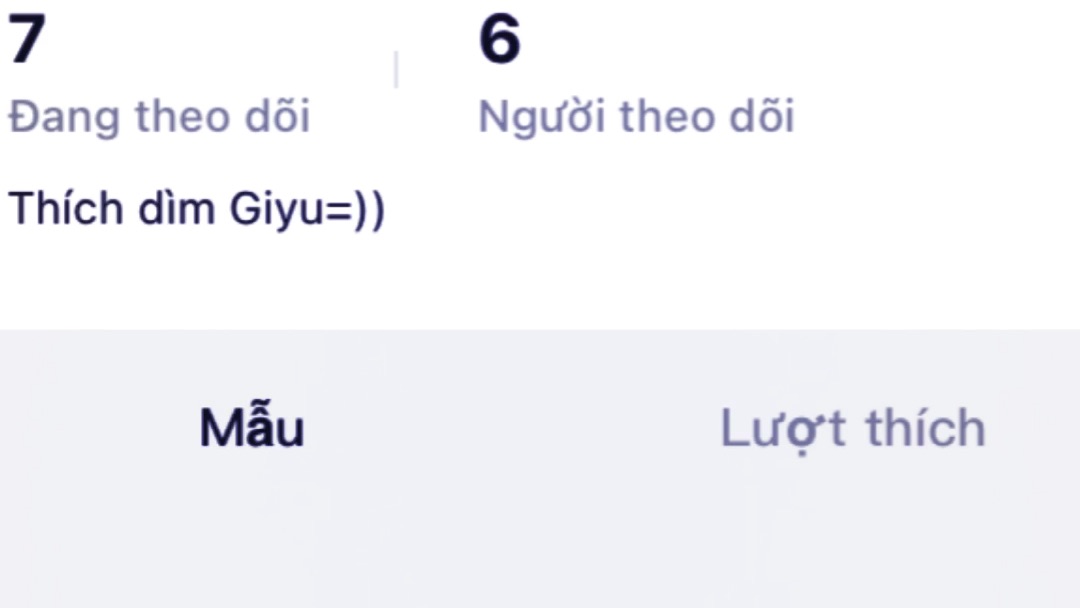Show templates via the Mẫu label

pos(252,427)
